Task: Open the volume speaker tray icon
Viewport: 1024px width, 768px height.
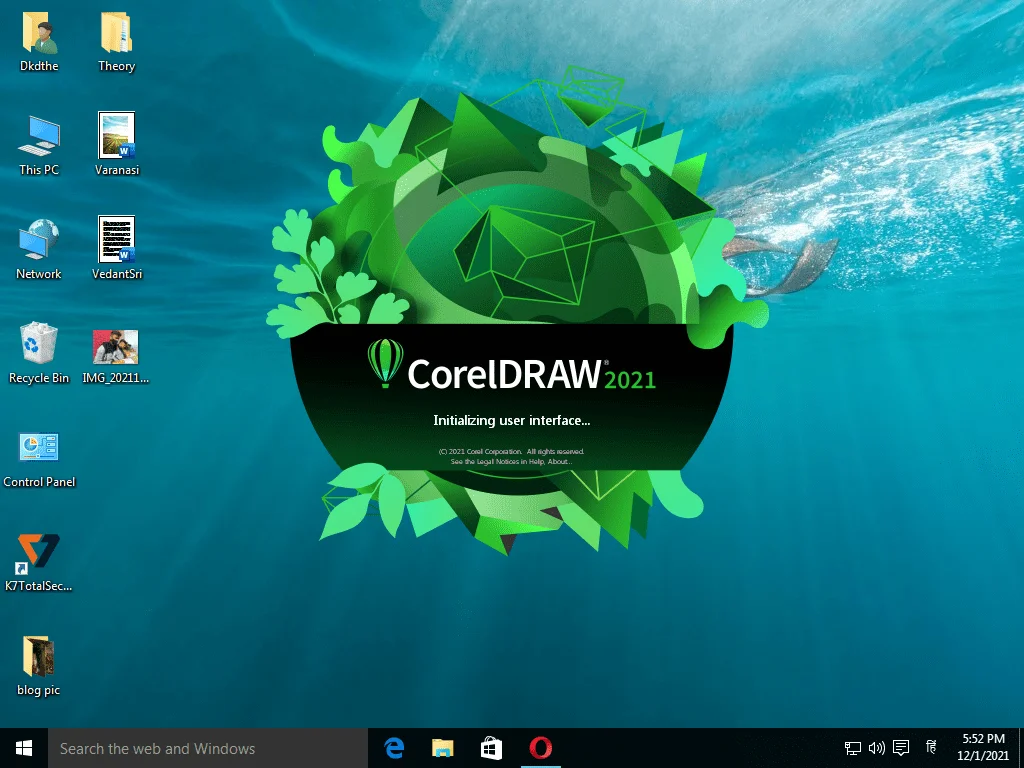Action: 876,748
